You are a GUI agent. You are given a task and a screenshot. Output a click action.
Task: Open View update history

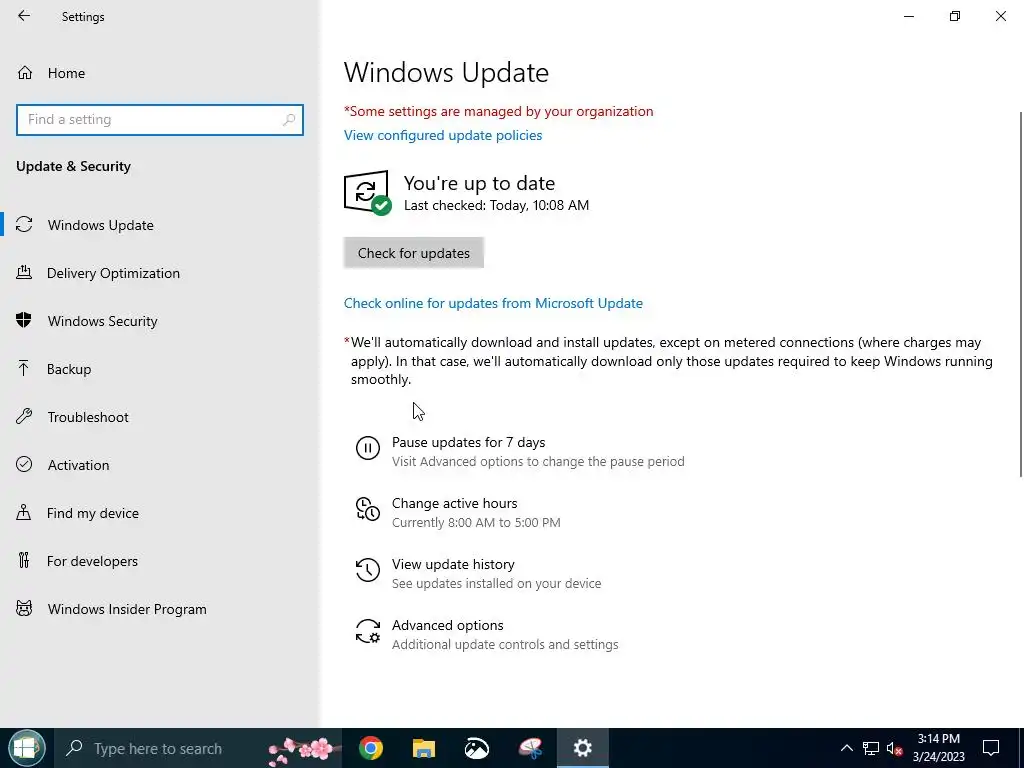click(x=478, y=573)
